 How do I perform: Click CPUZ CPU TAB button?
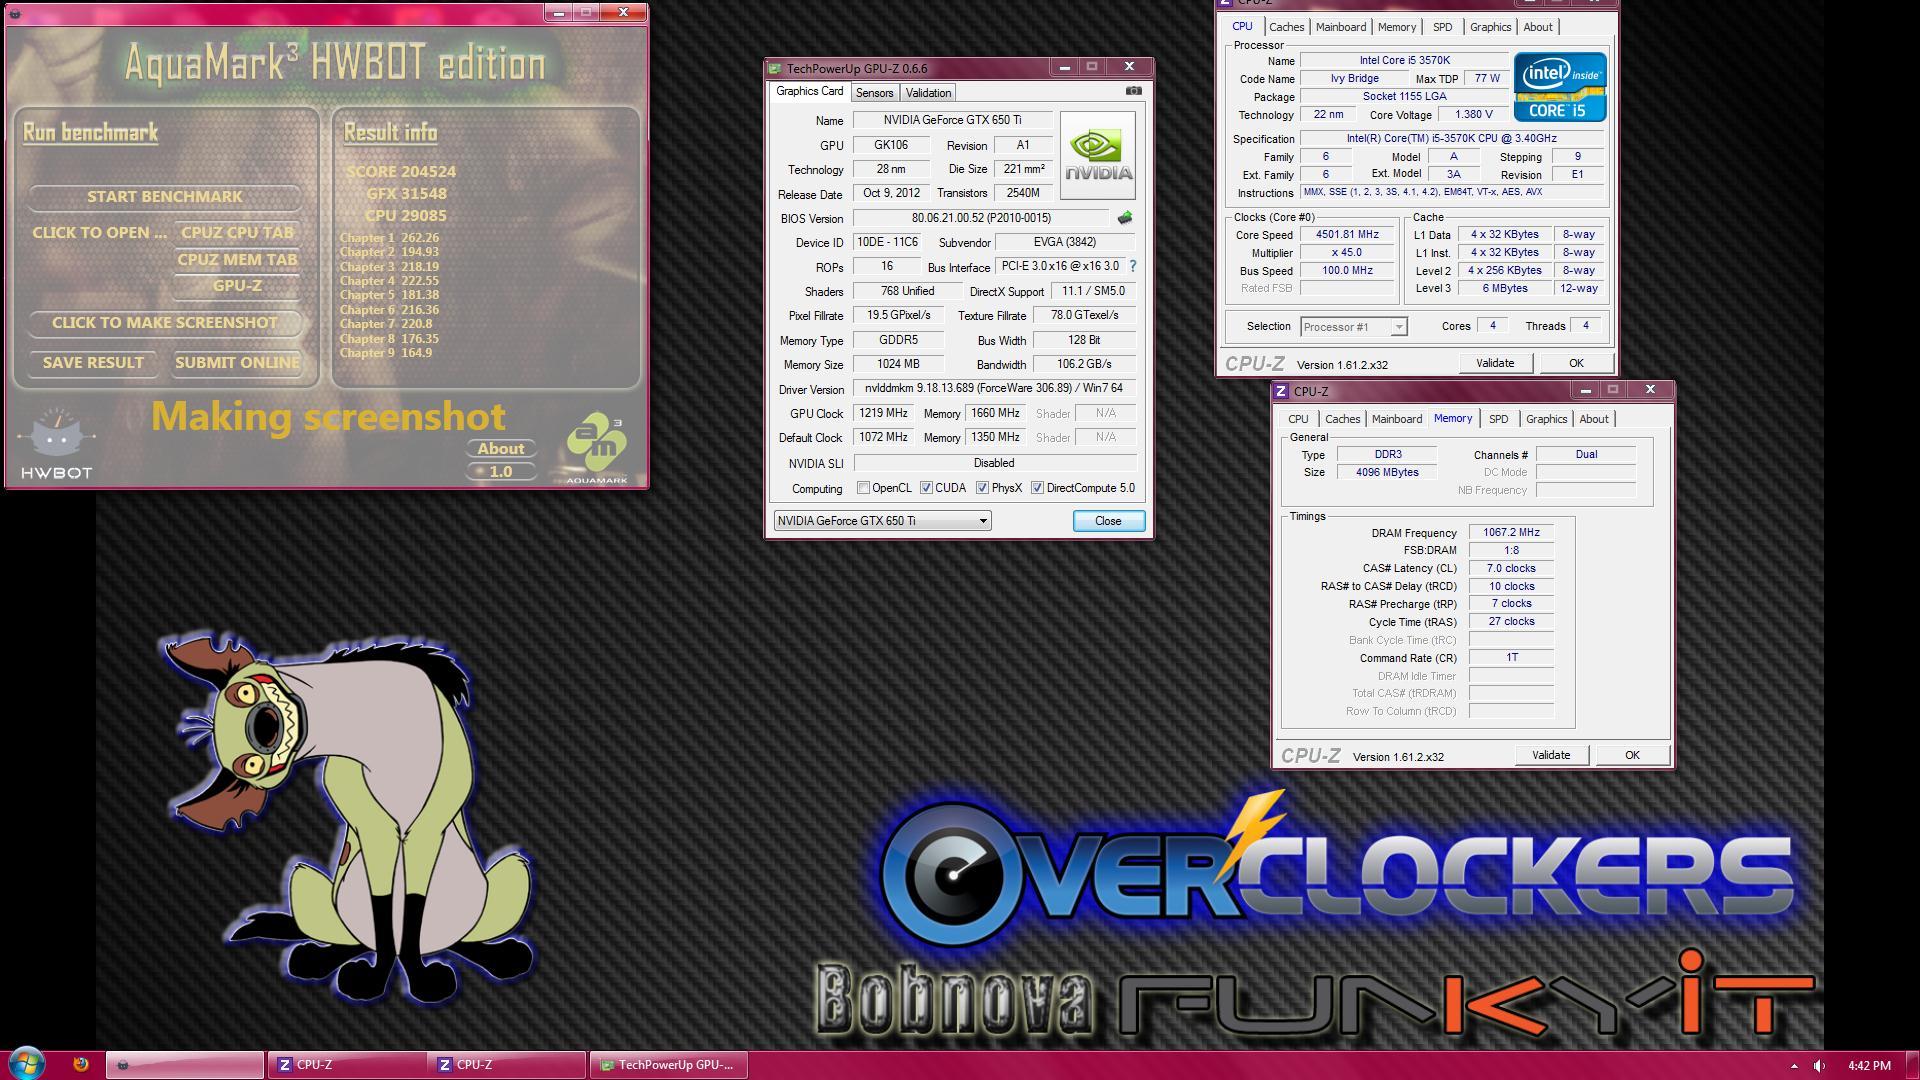point(237,233)
